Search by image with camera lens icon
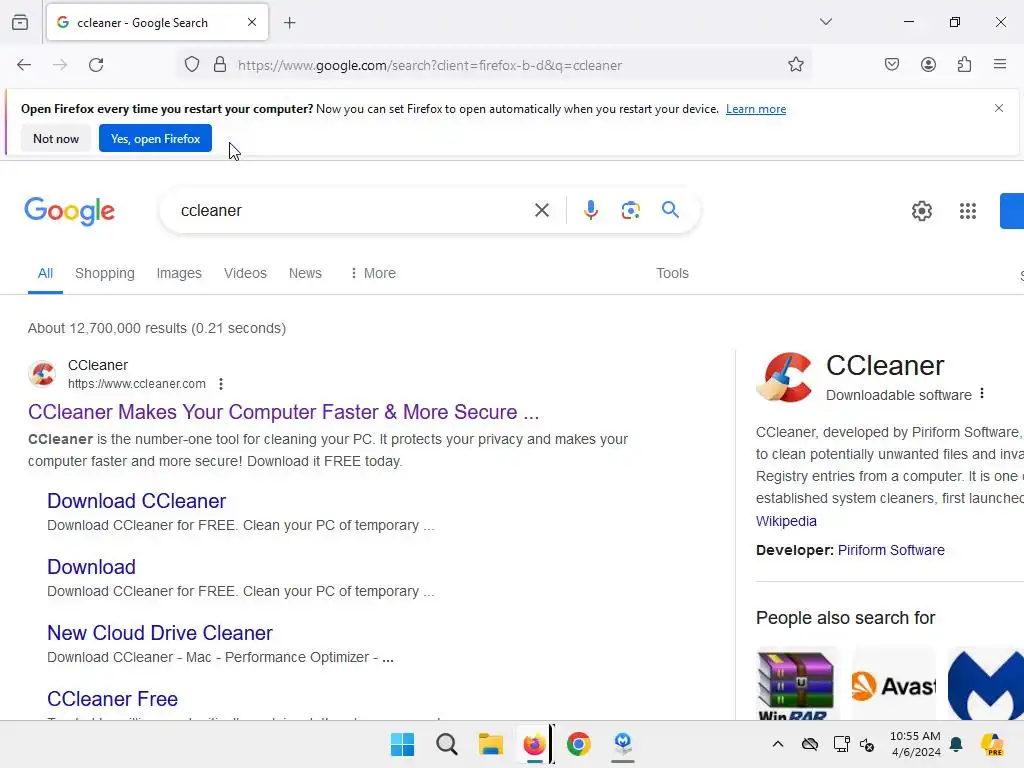Screen dimensions: 1024x768 coord(630,210)
